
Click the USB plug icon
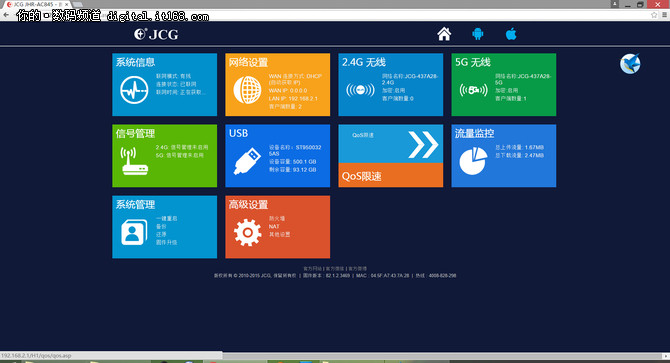[x=247, y=161]
